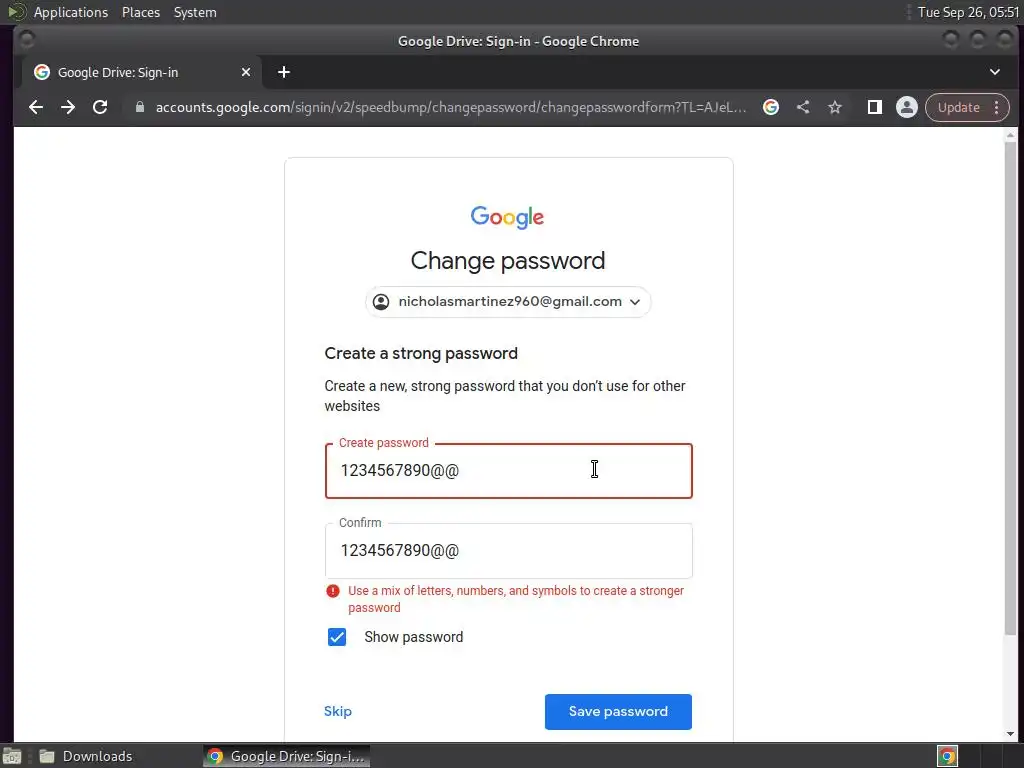The width and height of the screenshot is (1024, 768).
Task: Open the System menu
Action: 195,12
